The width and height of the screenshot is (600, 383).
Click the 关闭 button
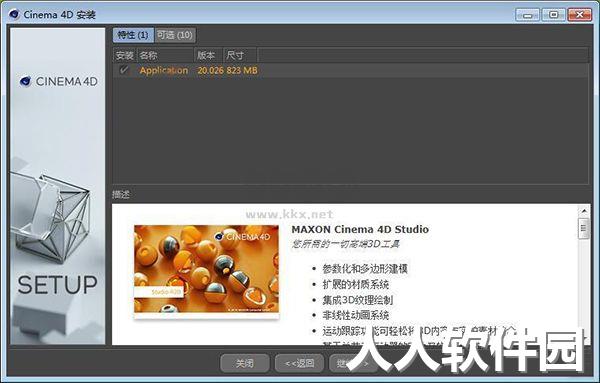tap(245, 363)
